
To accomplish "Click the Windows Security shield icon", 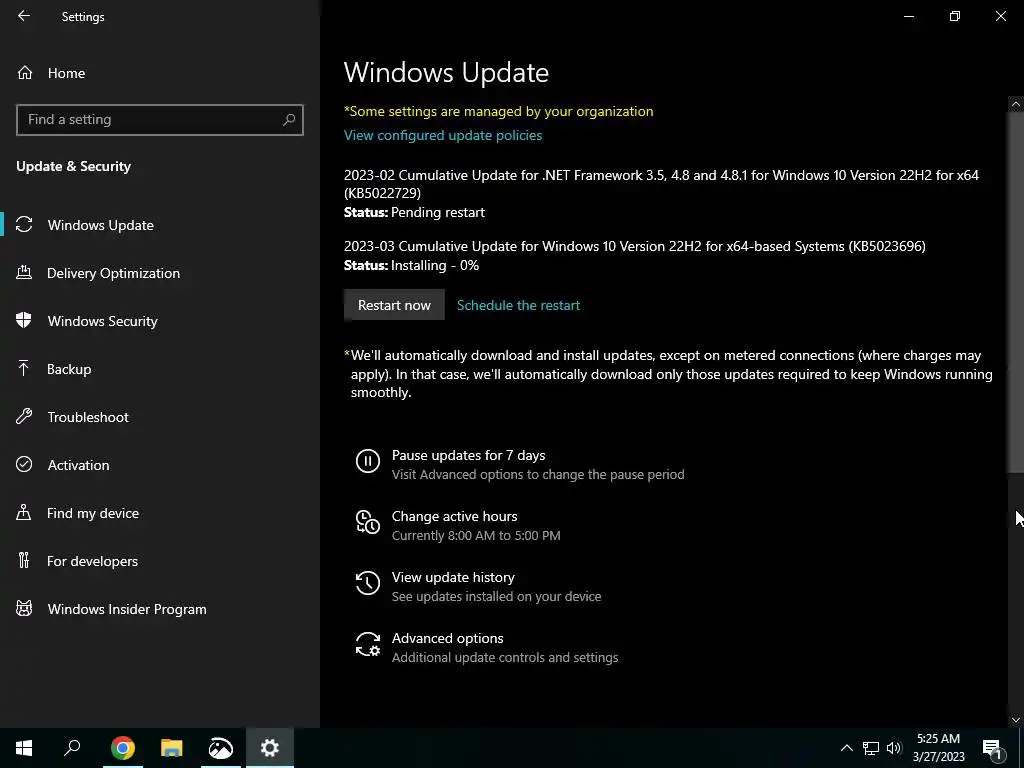I will pos(24,321).
